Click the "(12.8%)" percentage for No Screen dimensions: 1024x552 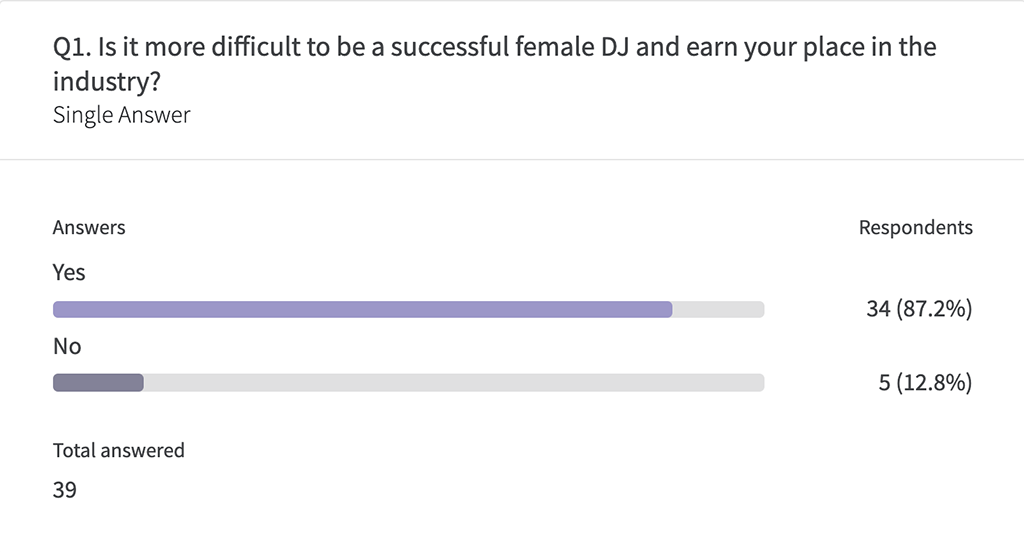point(935,382)
